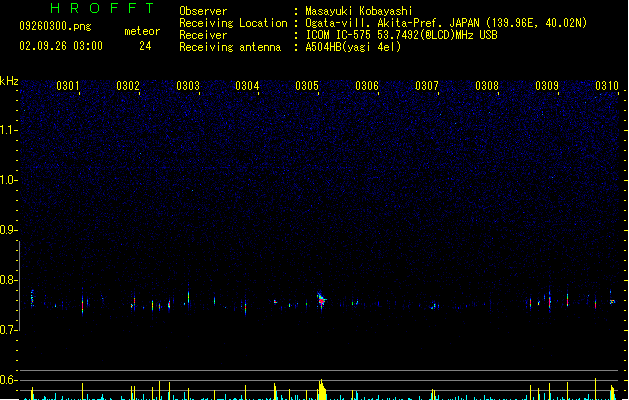Viewport: 629px width, 400px height.
Task: Click the 0.7 kHz axis label
Action: coord(9,330)
